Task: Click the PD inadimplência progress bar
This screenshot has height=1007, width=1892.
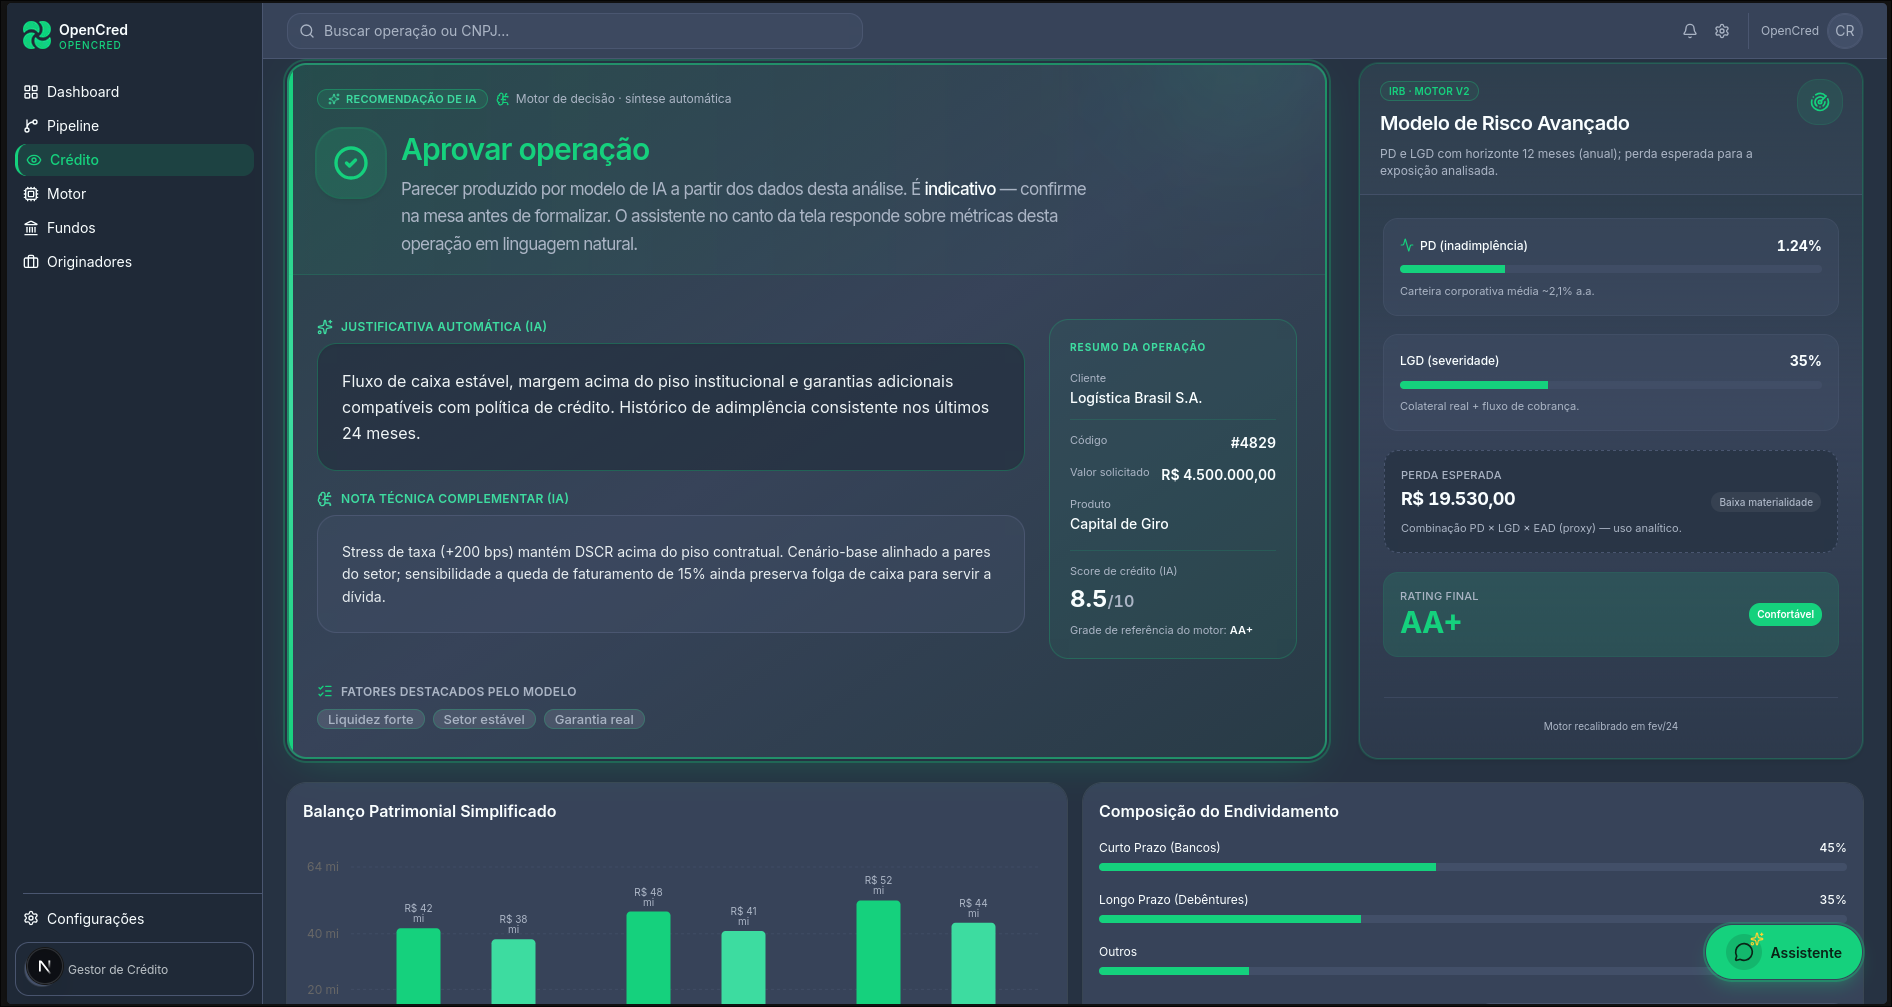Action: [x=1611, y=269]
